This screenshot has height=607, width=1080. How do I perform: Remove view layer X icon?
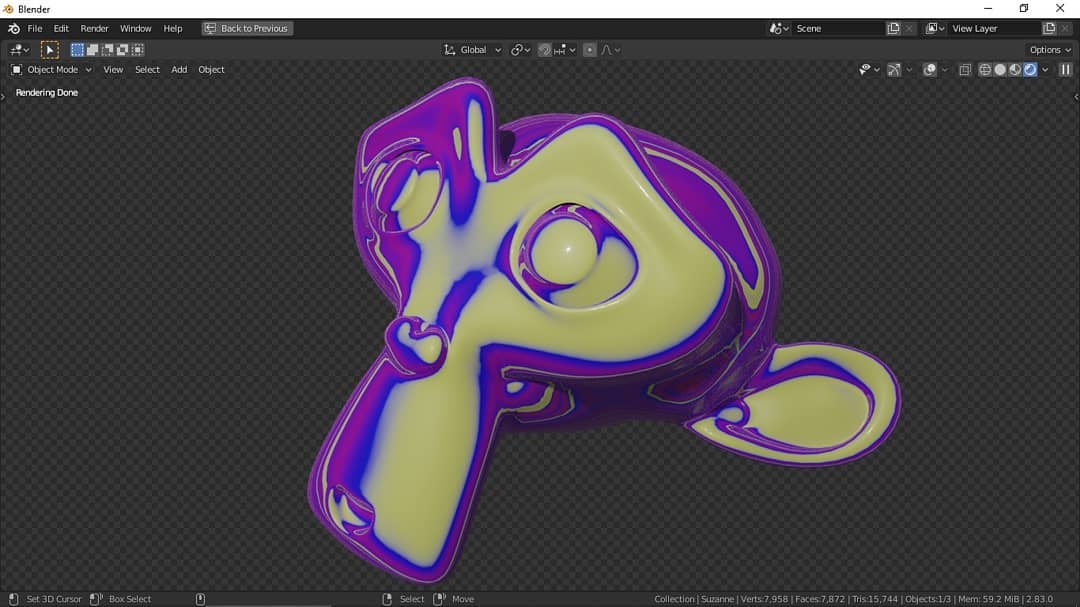[1065, 29]
